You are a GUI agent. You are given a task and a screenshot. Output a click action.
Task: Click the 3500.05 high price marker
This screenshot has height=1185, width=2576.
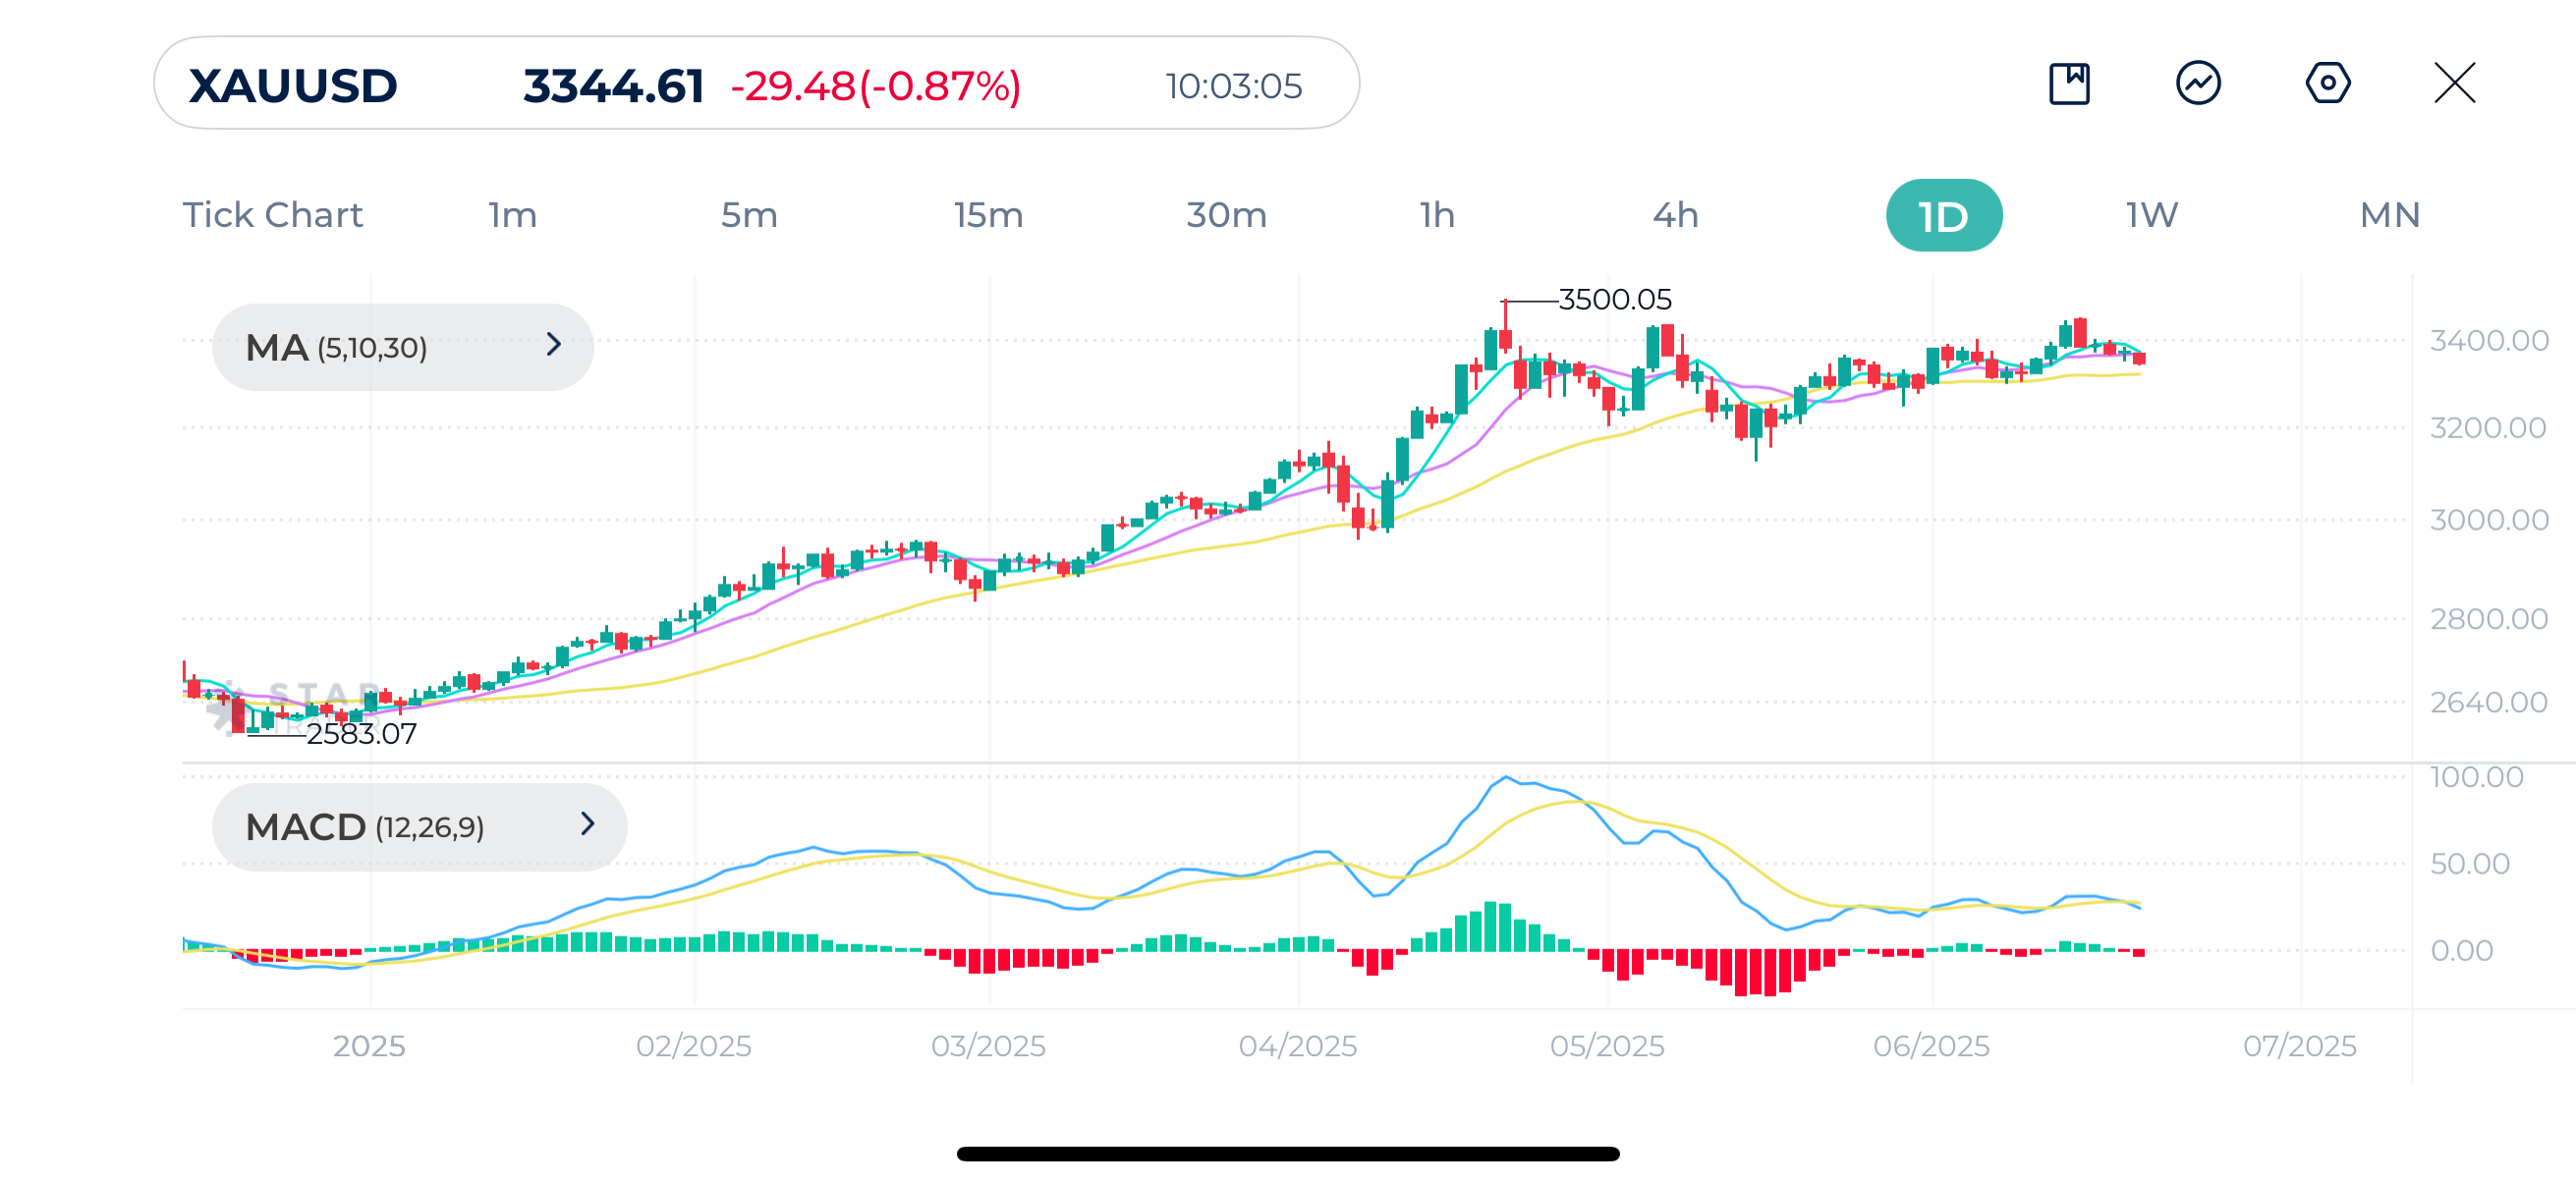click(1616, 299)
